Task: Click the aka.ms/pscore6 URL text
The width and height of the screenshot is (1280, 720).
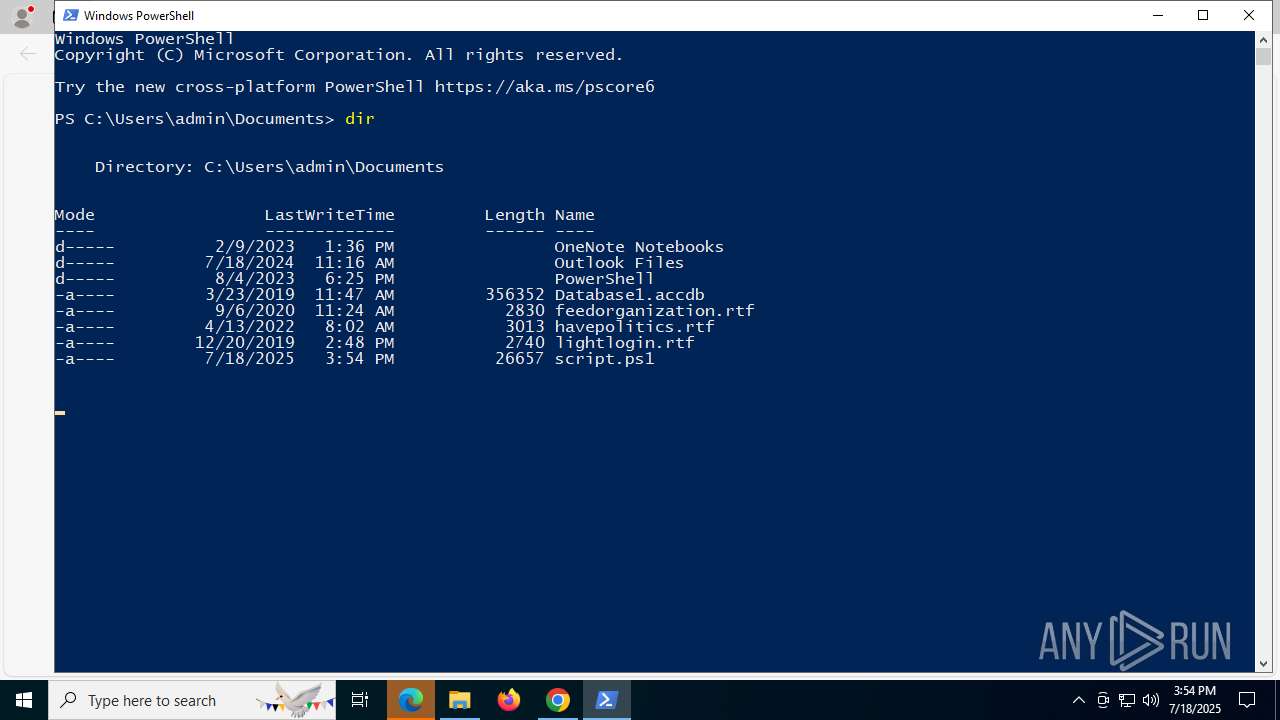Action: tap(544, 87)
